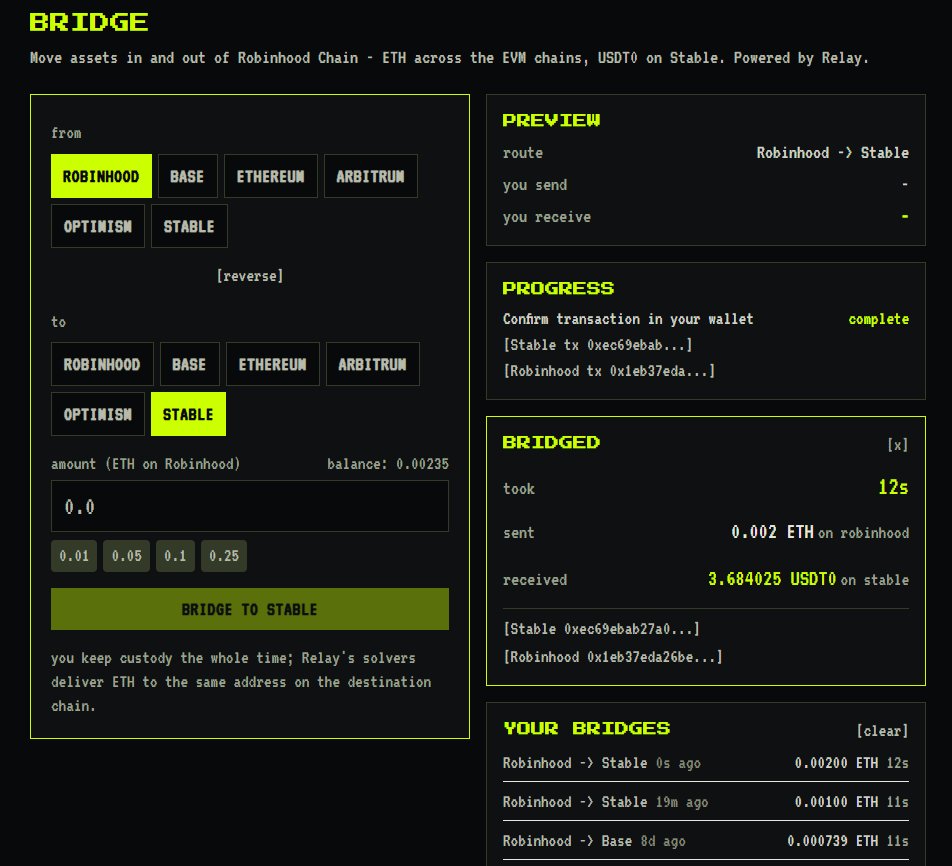Select the Robinhood -> Base 8d ago row
The height and width of the screenshot is (866, 952).
(706, 841)
